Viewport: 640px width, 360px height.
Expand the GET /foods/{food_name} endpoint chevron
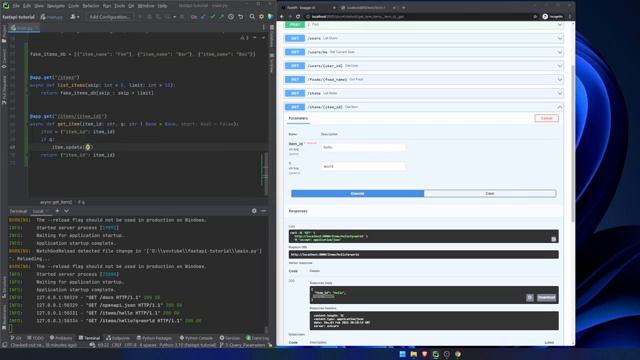pos(560,80)
